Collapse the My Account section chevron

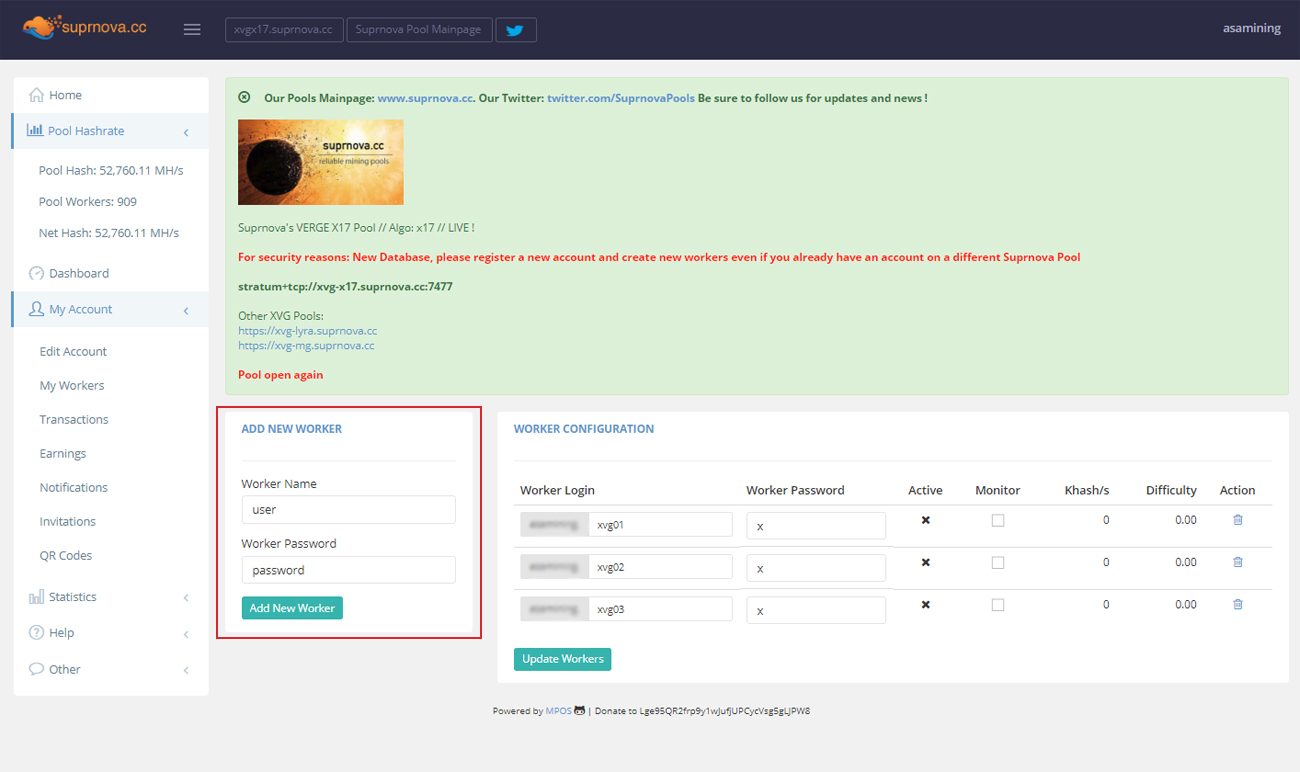click(x=186, y=311)
